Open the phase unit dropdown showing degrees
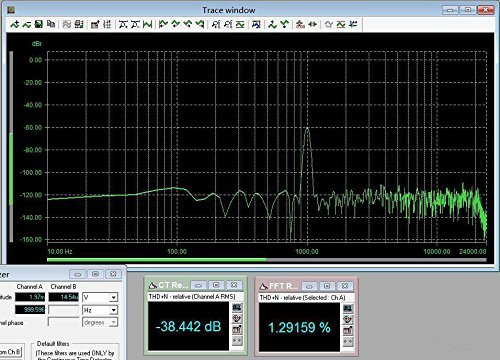The image size is (500, 360). click(x=113, y=322)
